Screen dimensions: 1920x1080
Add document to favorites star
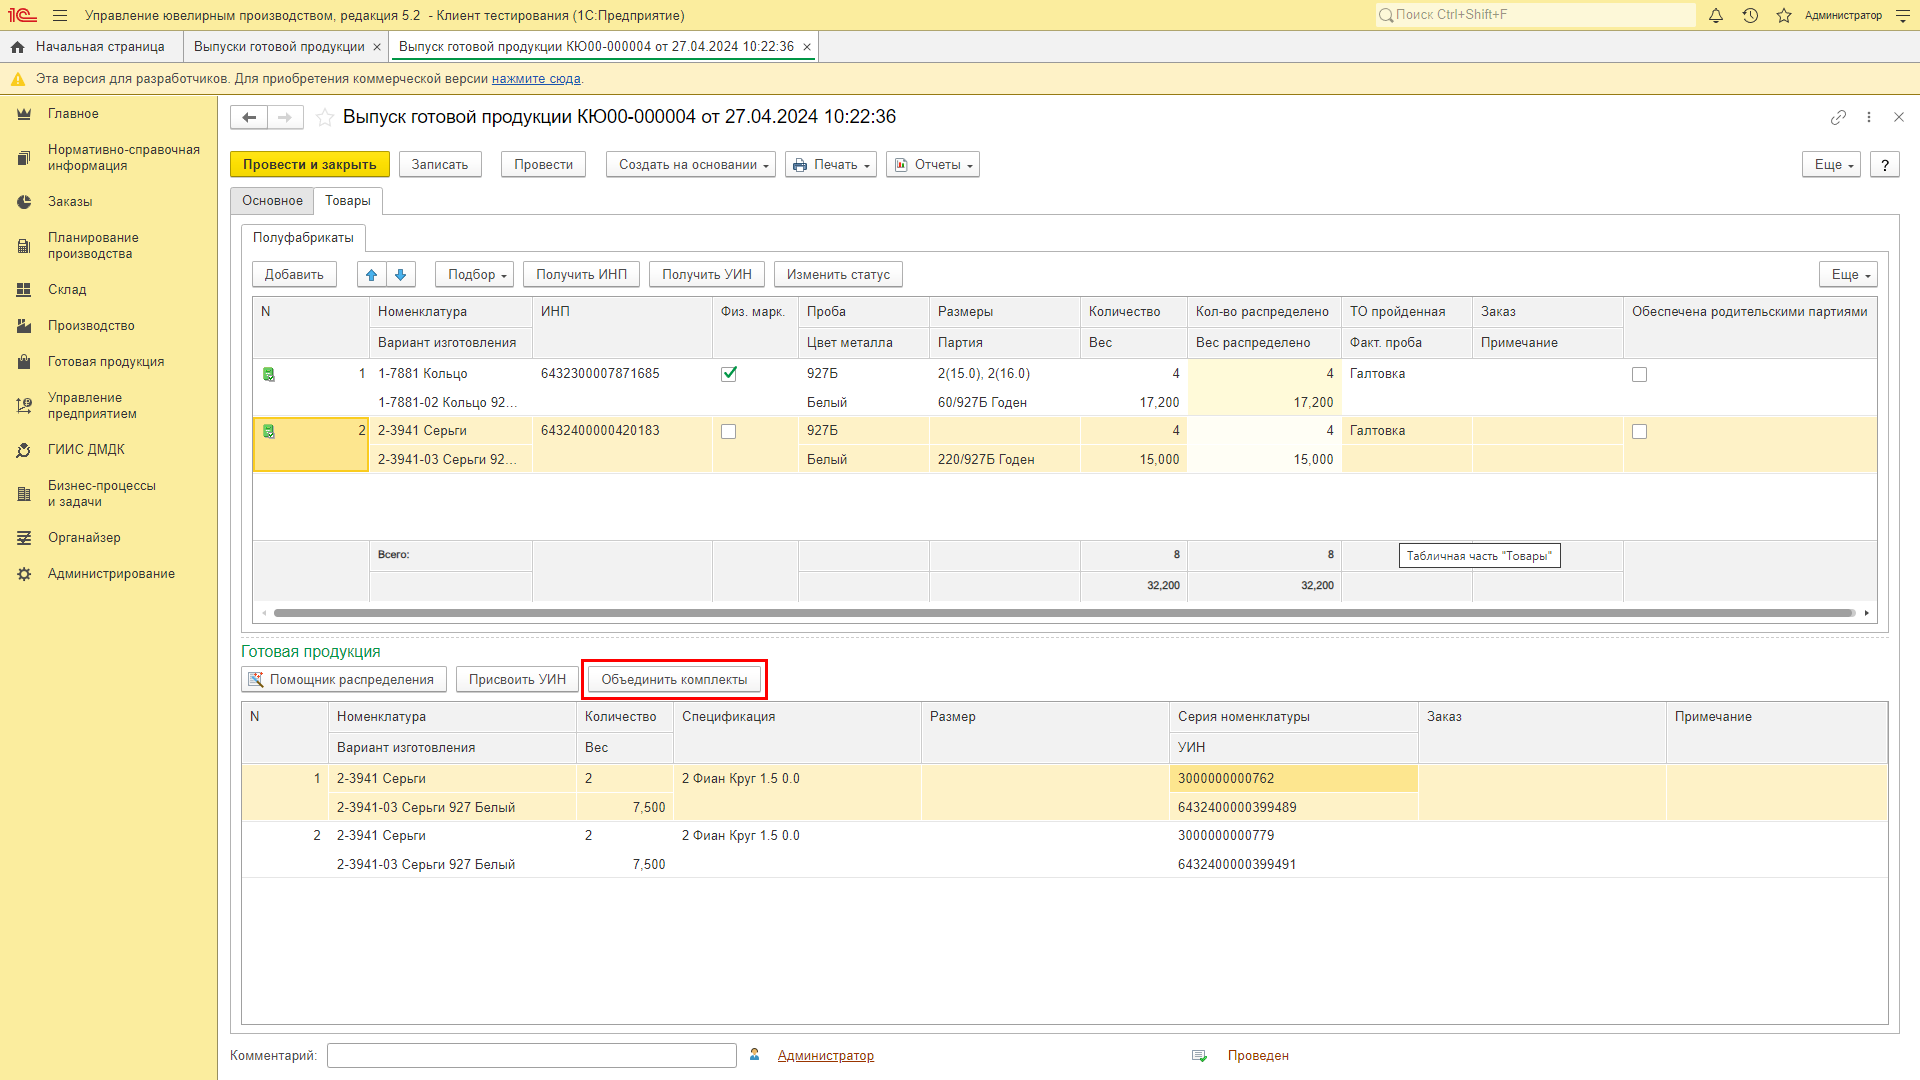(x=325, y=117)
